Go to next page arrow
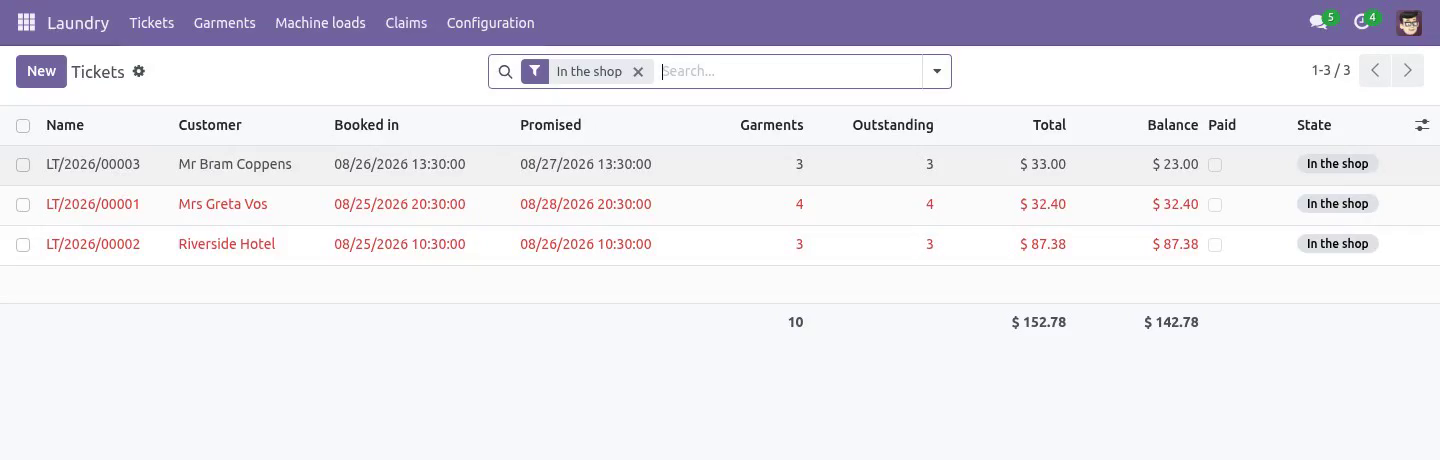 1407,70
